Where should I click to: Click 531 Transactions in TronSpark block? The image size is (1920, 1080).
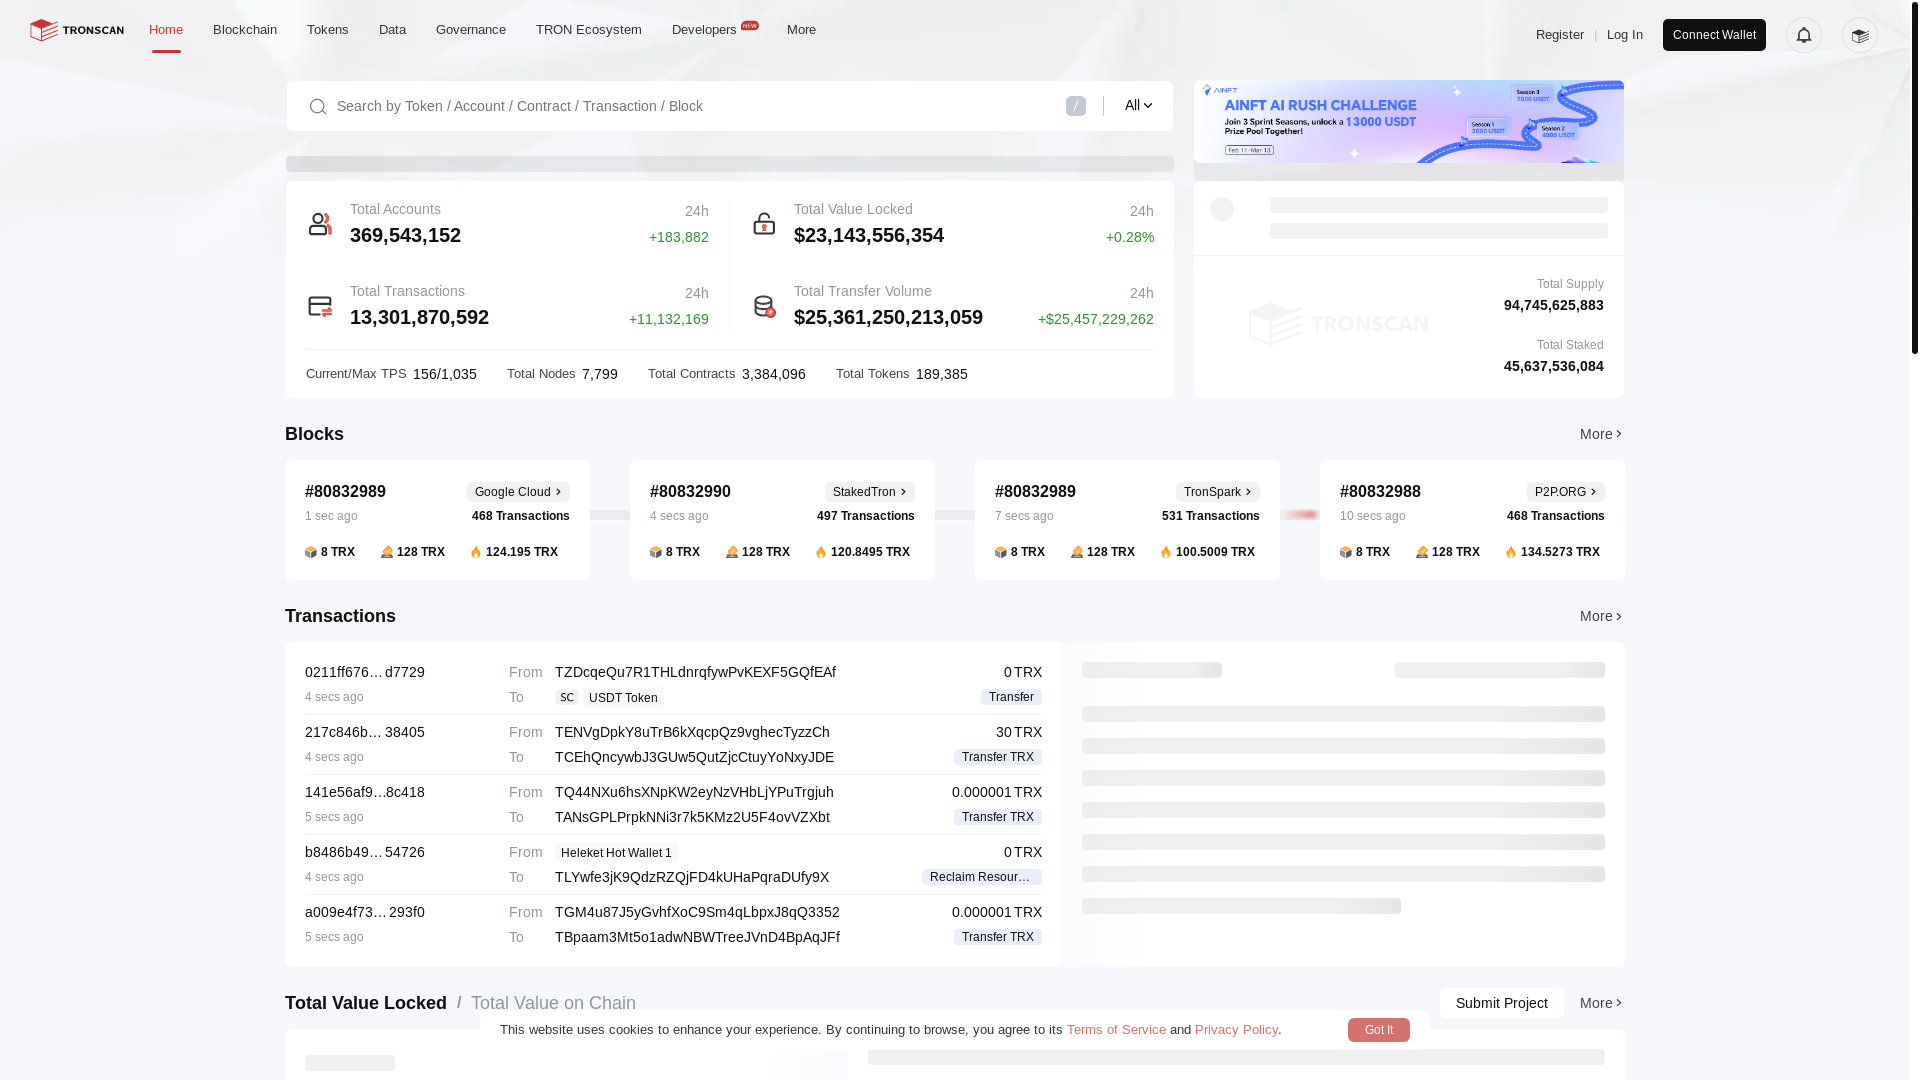[x=1211, y=516]
